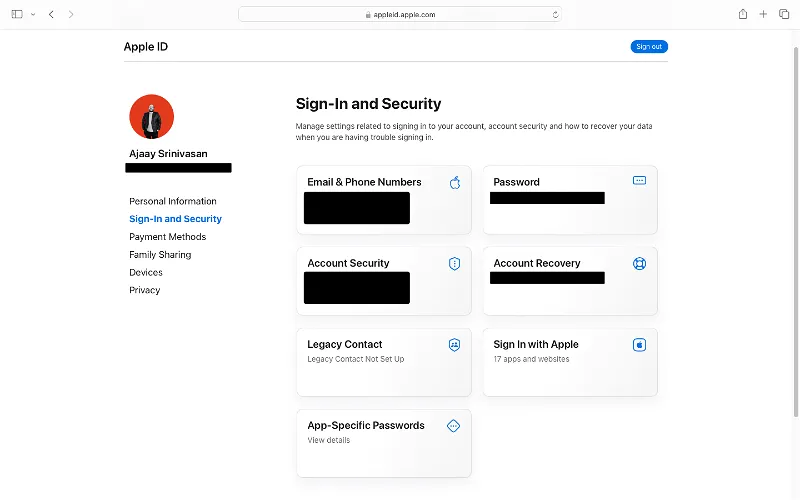Open the Share icon in the toolbar
This screenshot has width=800, height=500.
click(743, 14)
